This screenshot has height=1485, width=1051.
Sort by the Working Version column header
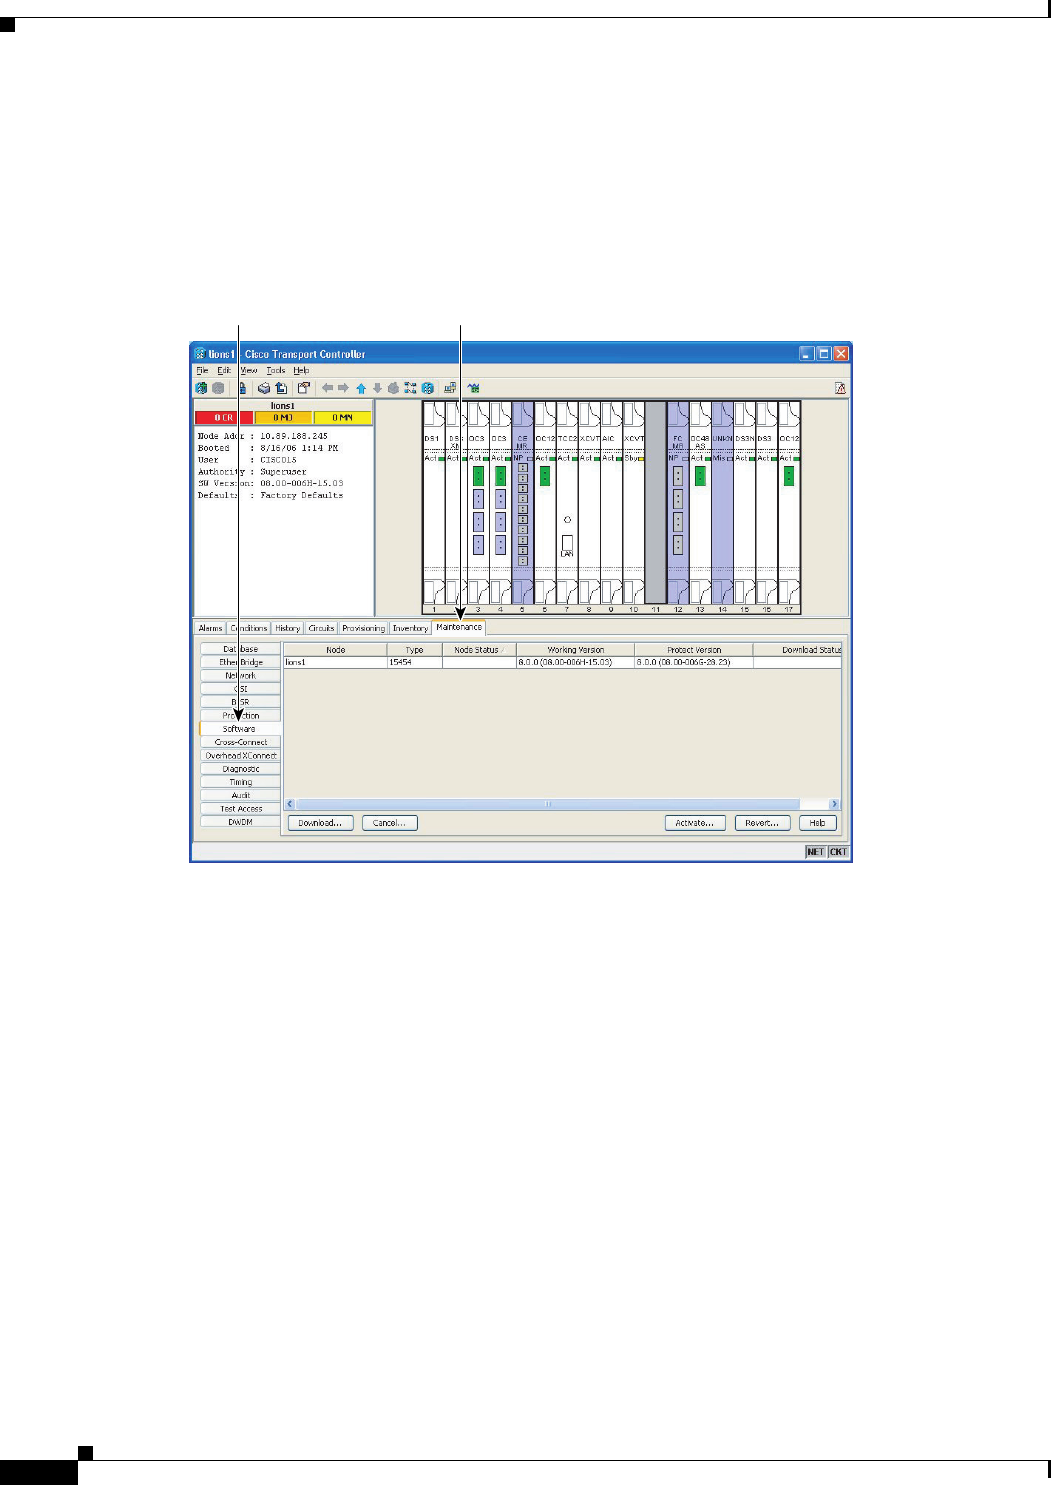(575, 650)
